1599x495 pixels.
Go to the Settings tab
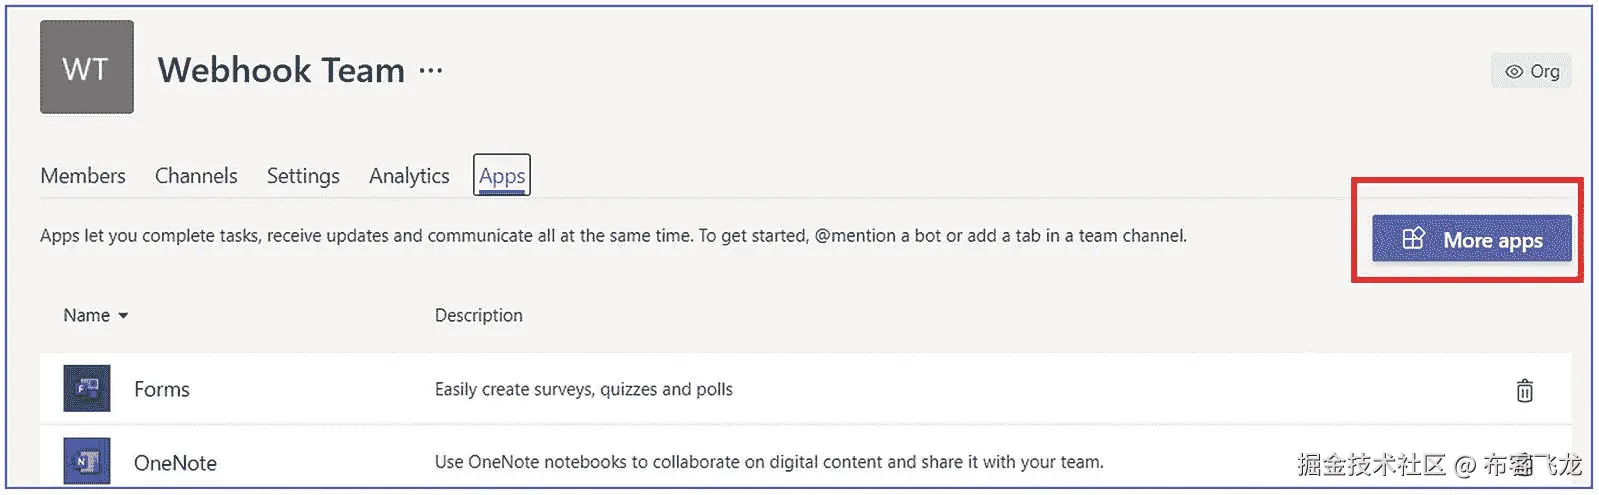click(x=303, y=176)
